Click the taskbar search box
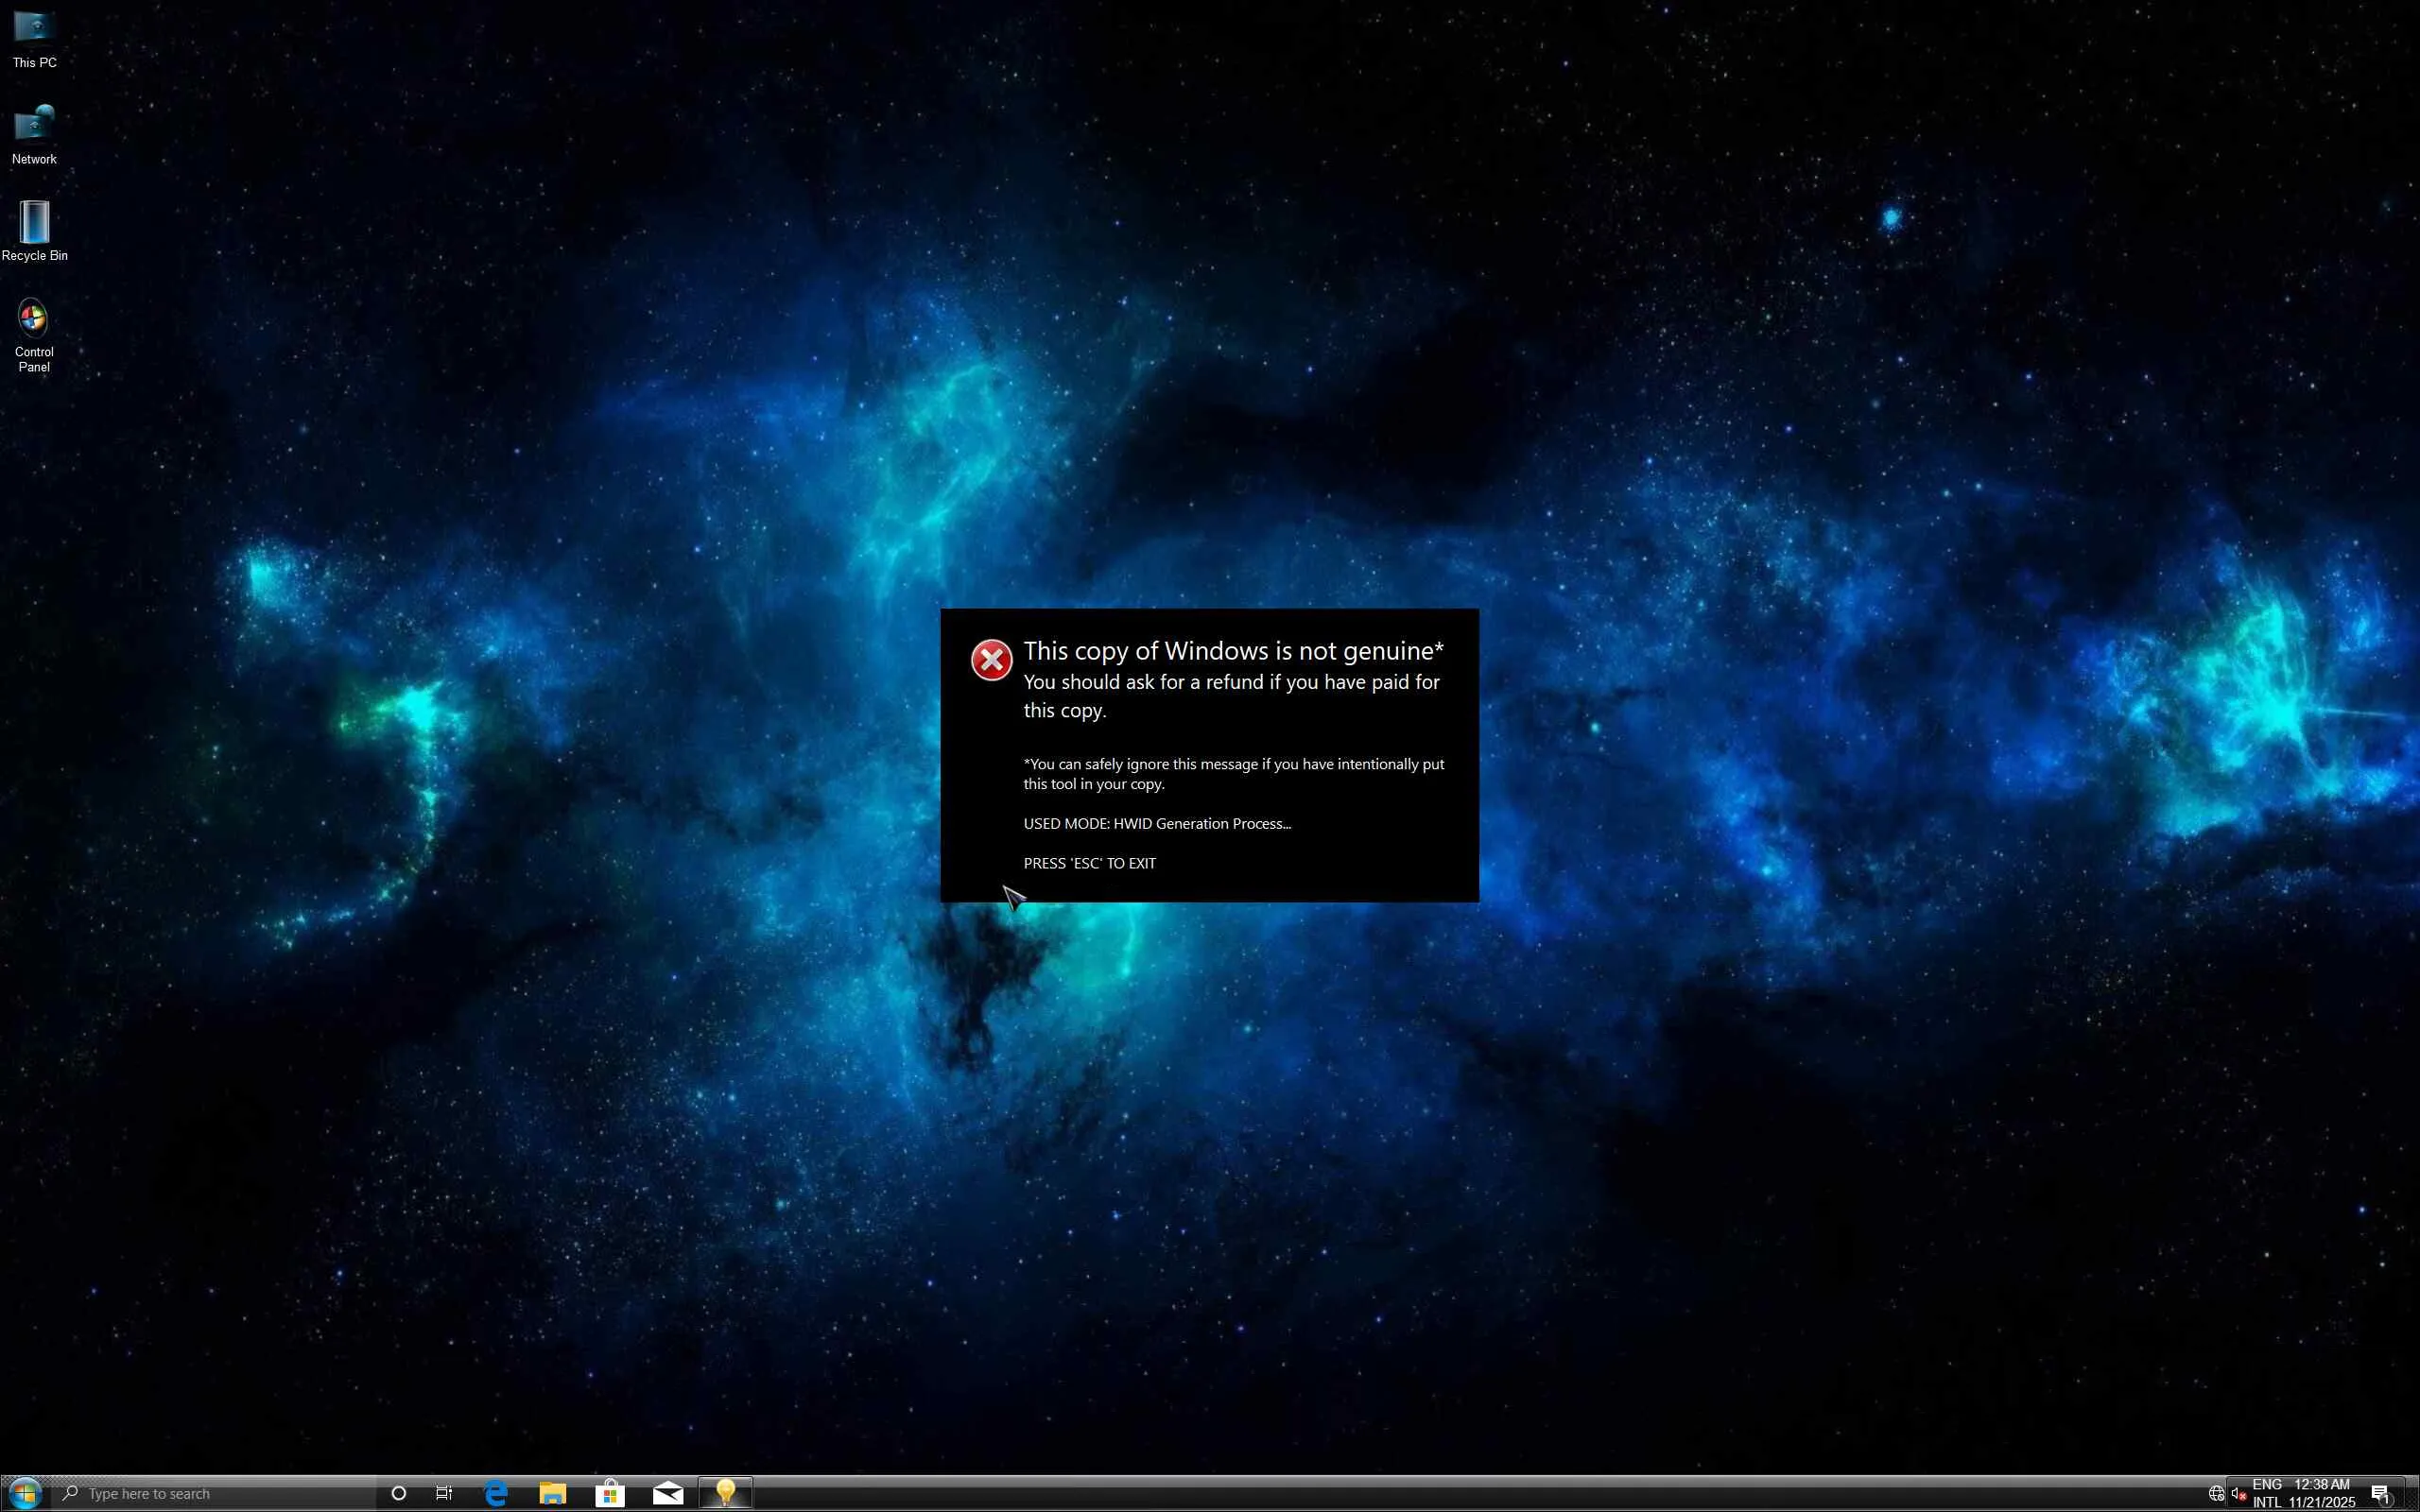The image size is (2420, 1512). coord(215,1493)
